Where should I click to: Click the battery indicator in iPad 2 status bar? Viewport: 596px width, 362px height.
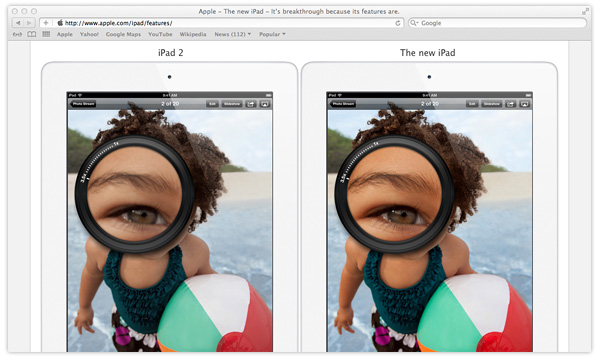268,95
